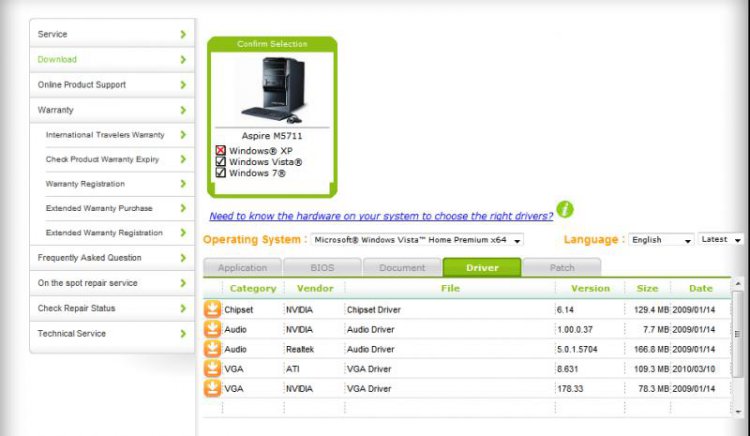Image resolution: width=750 pixels, height=436 pixels.
Task: Download the Realtek Audio Driver
Action: tap(212, 349)
